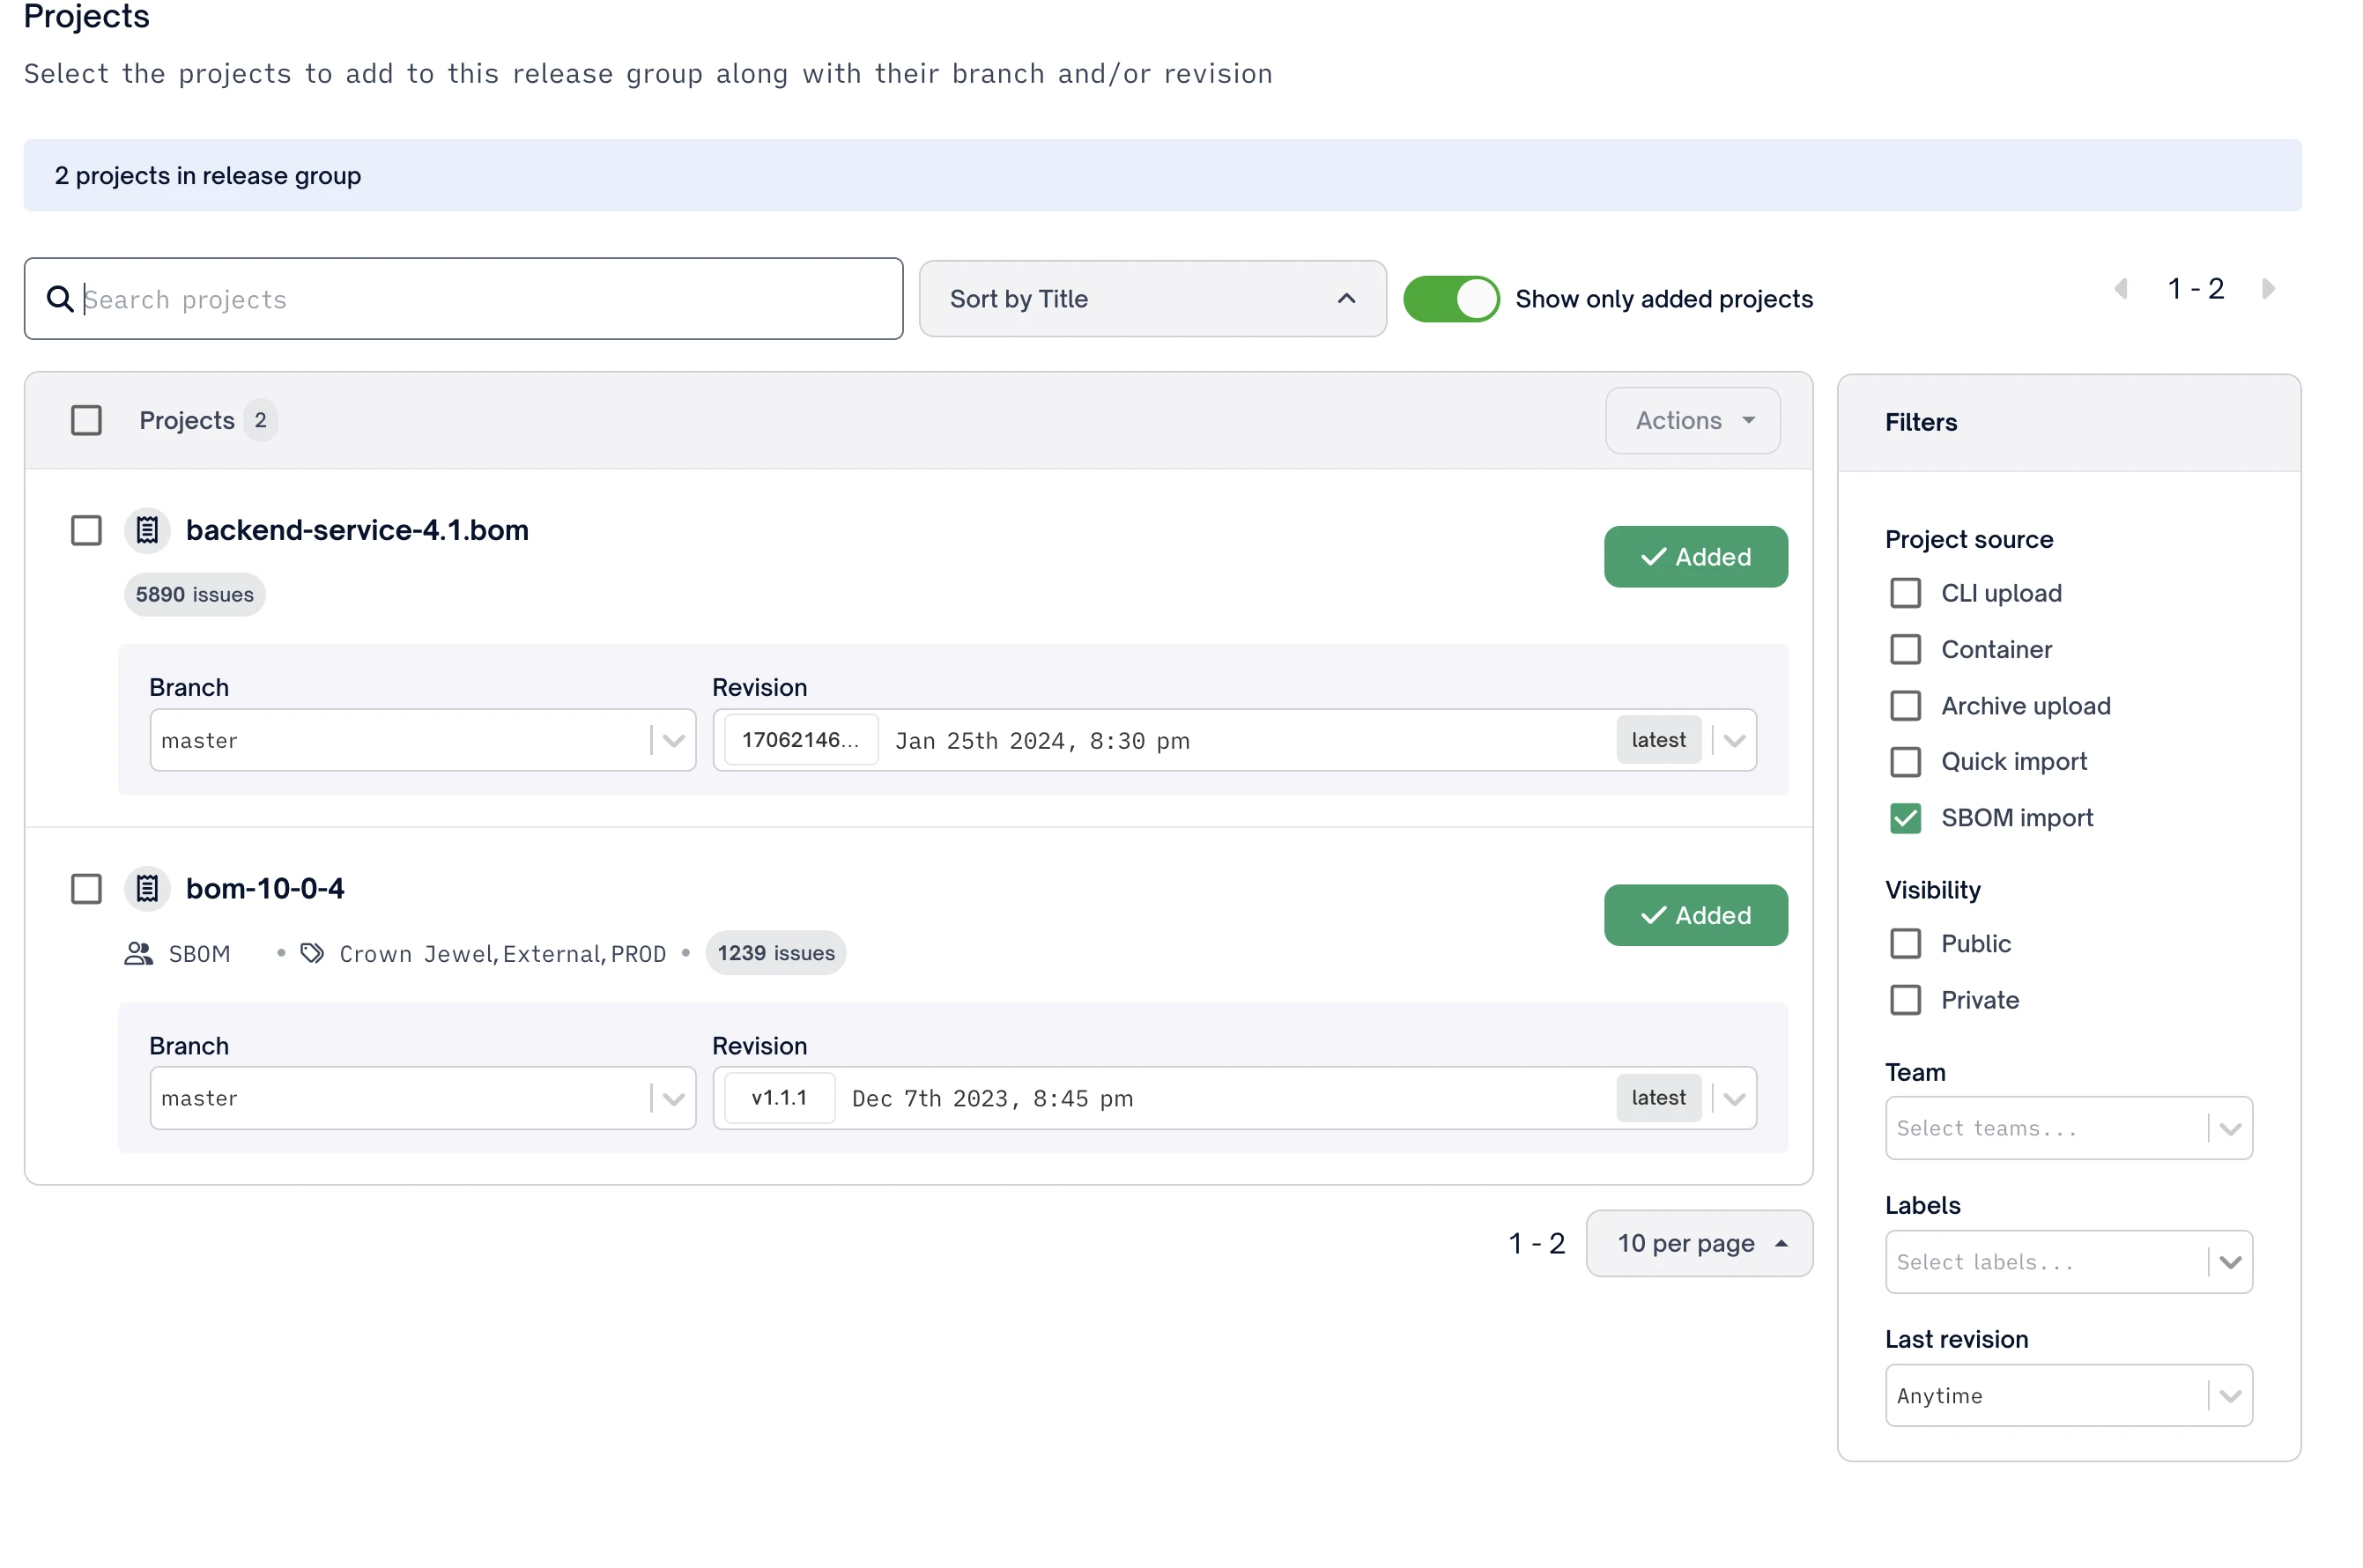The width and height of the screenshot is (2363, 1568).
Task: Click the document icon beside backend-service-4.1.bom
Action: (147, 530)
